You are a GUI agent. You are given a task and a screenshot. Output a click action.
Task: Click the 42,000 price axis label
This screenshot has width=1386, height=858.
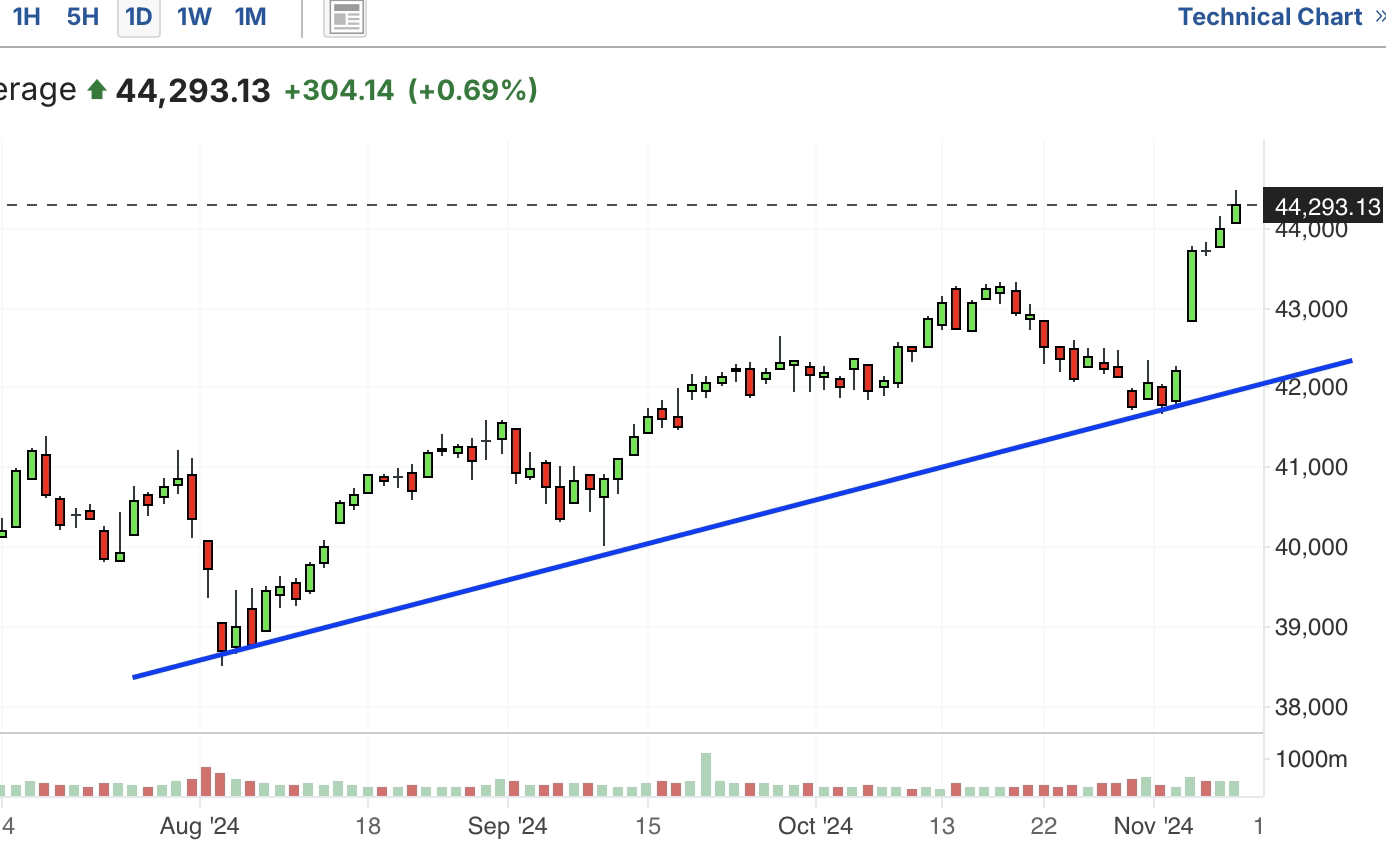[x=1312, y=387]
